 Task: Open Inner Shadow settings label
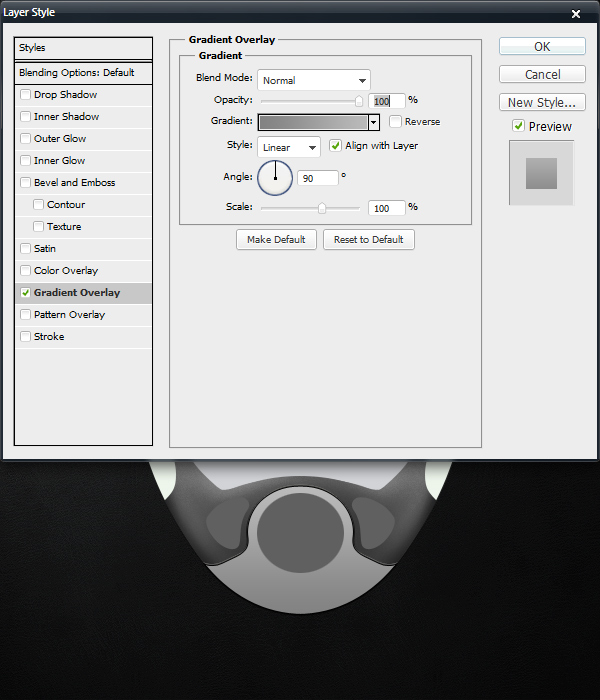pyautogui.click(x=67, y=117)
